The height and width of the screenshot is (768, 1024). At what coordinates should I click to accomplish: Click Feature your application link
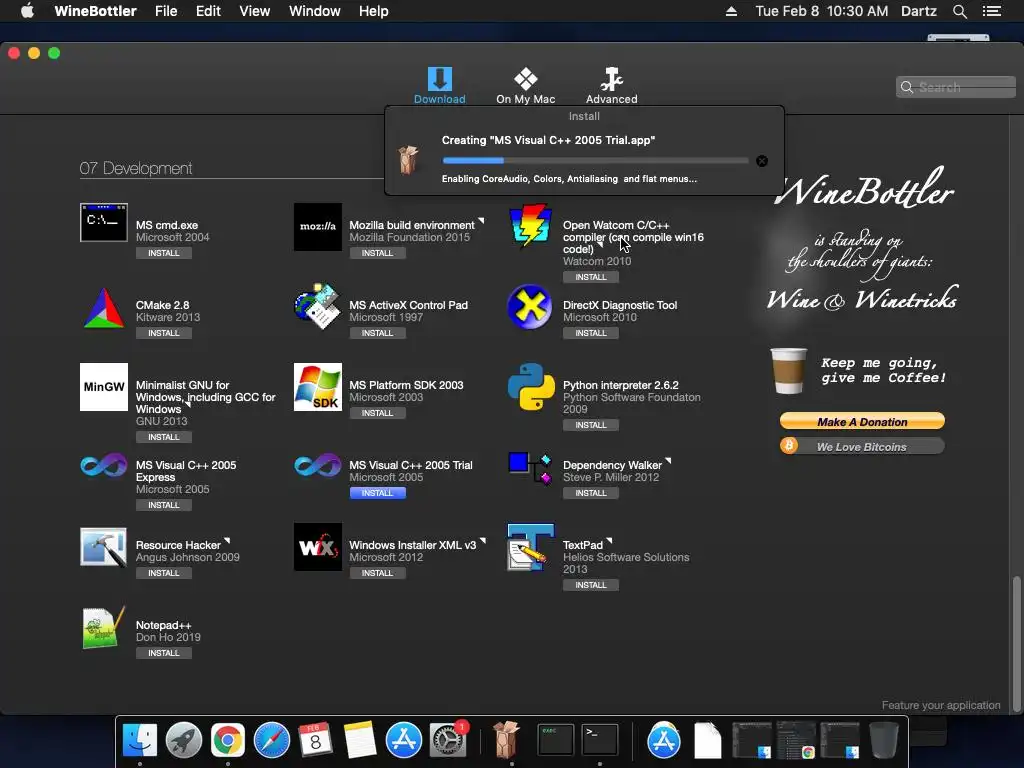click(x=940, y=705)
